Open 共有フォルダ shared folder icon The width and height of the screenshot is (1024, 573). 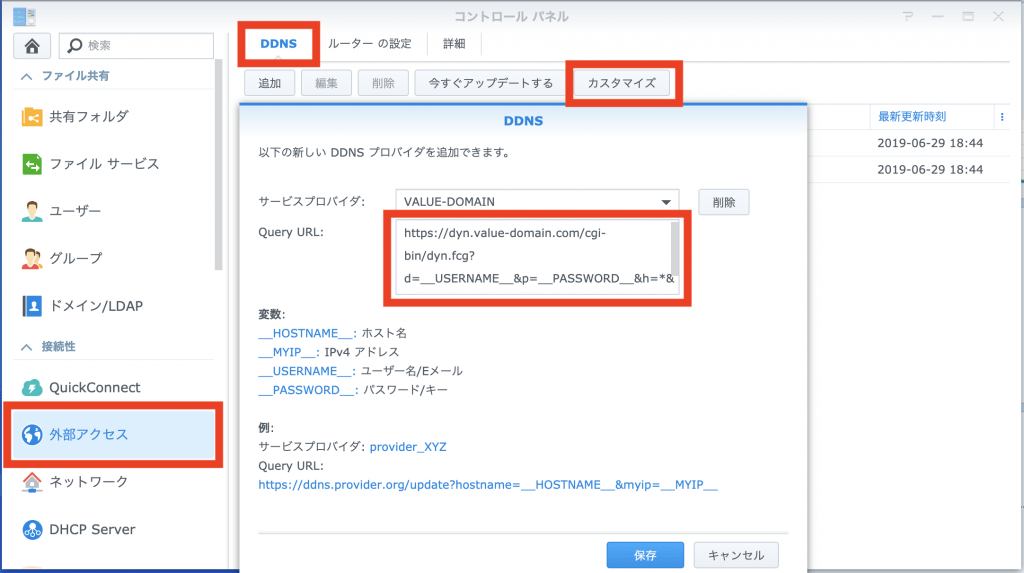32,117
